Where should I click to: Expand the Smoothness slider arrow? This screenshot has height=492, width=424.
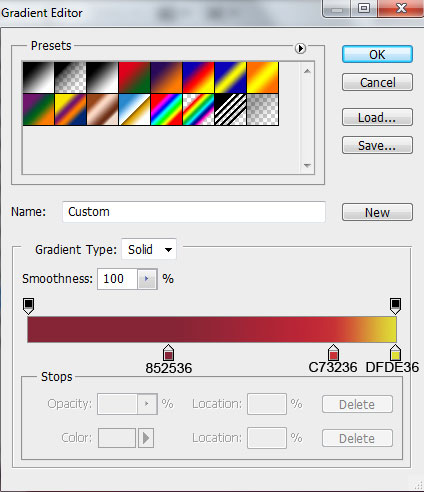[x=147, y=279]
